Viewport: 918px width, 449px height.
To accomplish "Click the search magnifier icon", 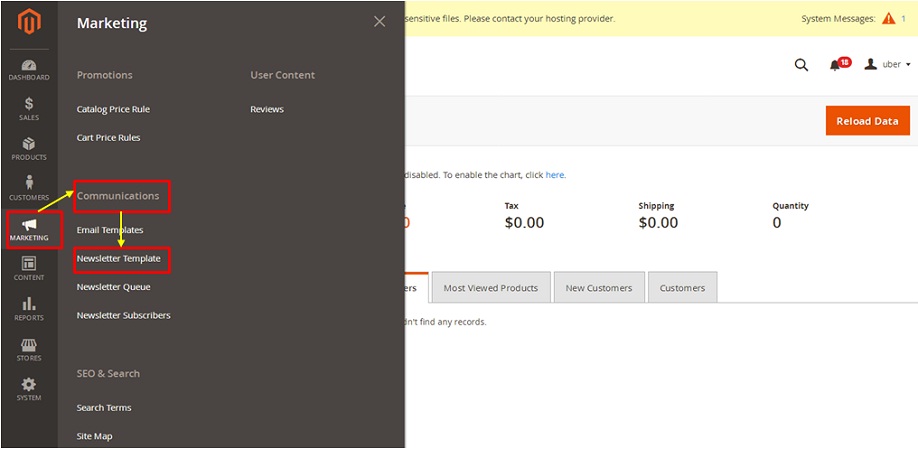I will 801,65.
